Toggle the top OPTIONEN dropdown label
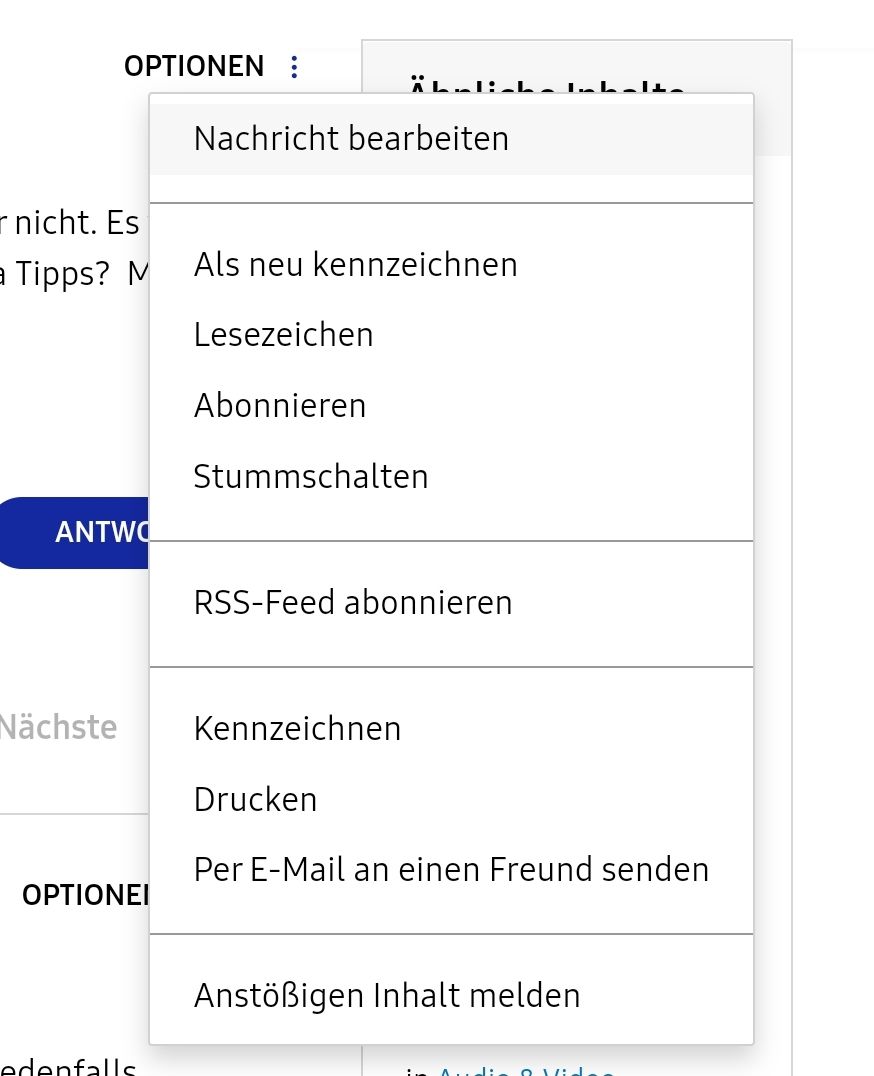Image resolution: width=874 pixels, height=1076 pixels. pos(194,67)
